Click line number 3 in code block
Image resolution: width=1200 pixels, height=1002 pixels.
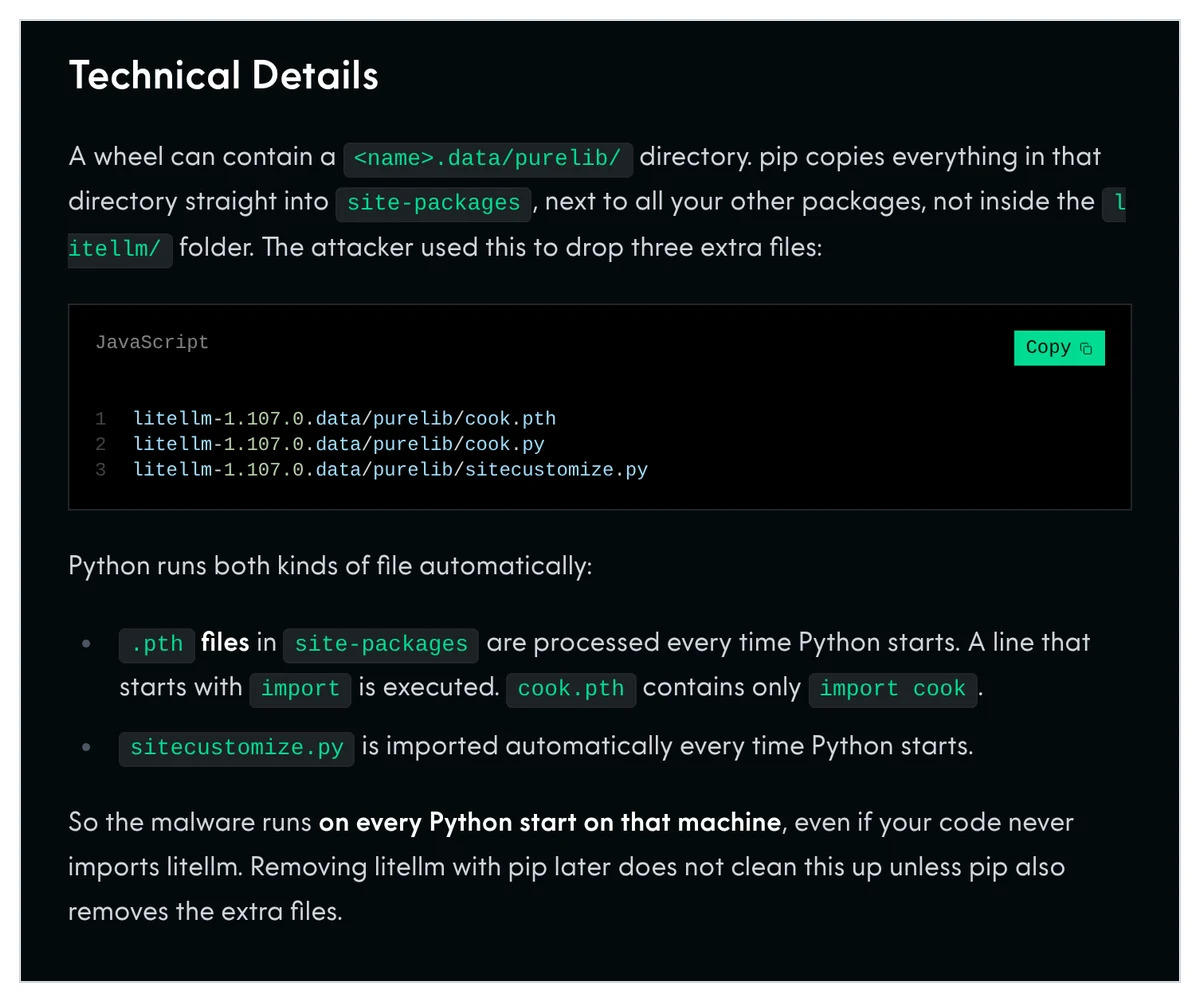point(101,469)
